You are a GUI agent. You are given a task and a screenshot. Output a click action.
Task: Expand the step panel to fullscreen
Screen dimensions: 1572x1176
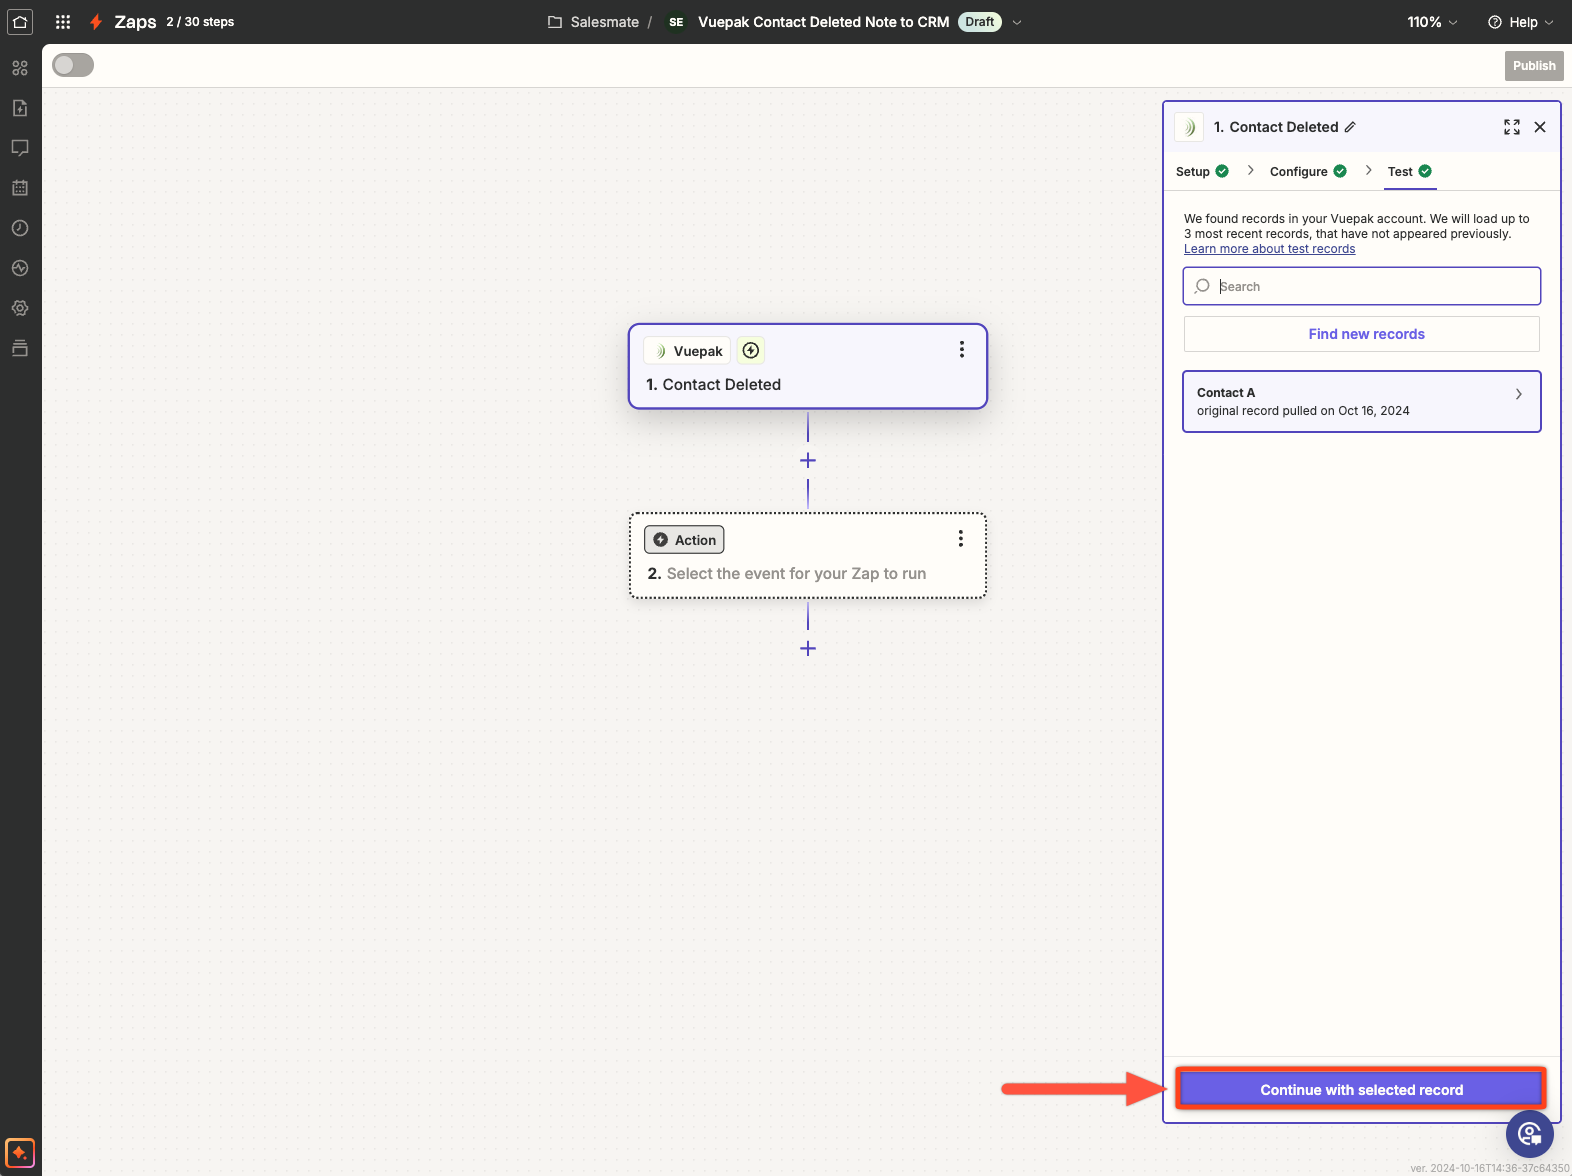pyautogui.click(x=1511, y=127)
